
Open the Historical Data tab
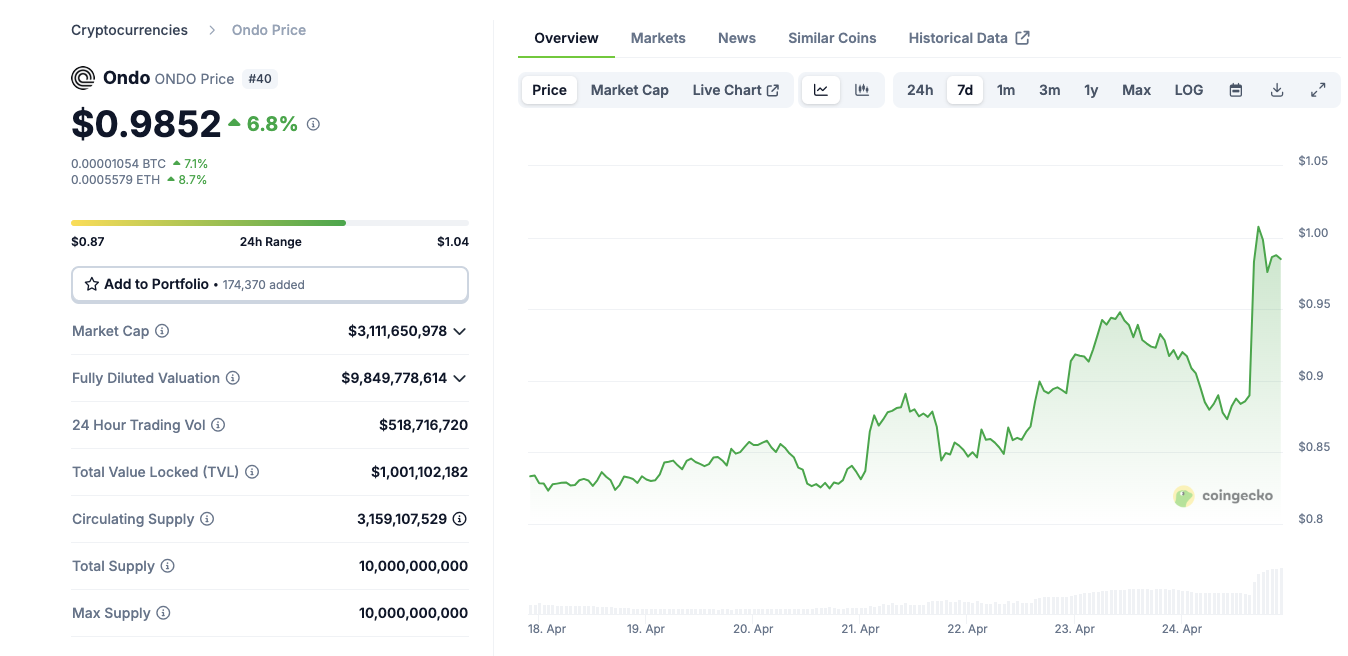tap(958, 37)
